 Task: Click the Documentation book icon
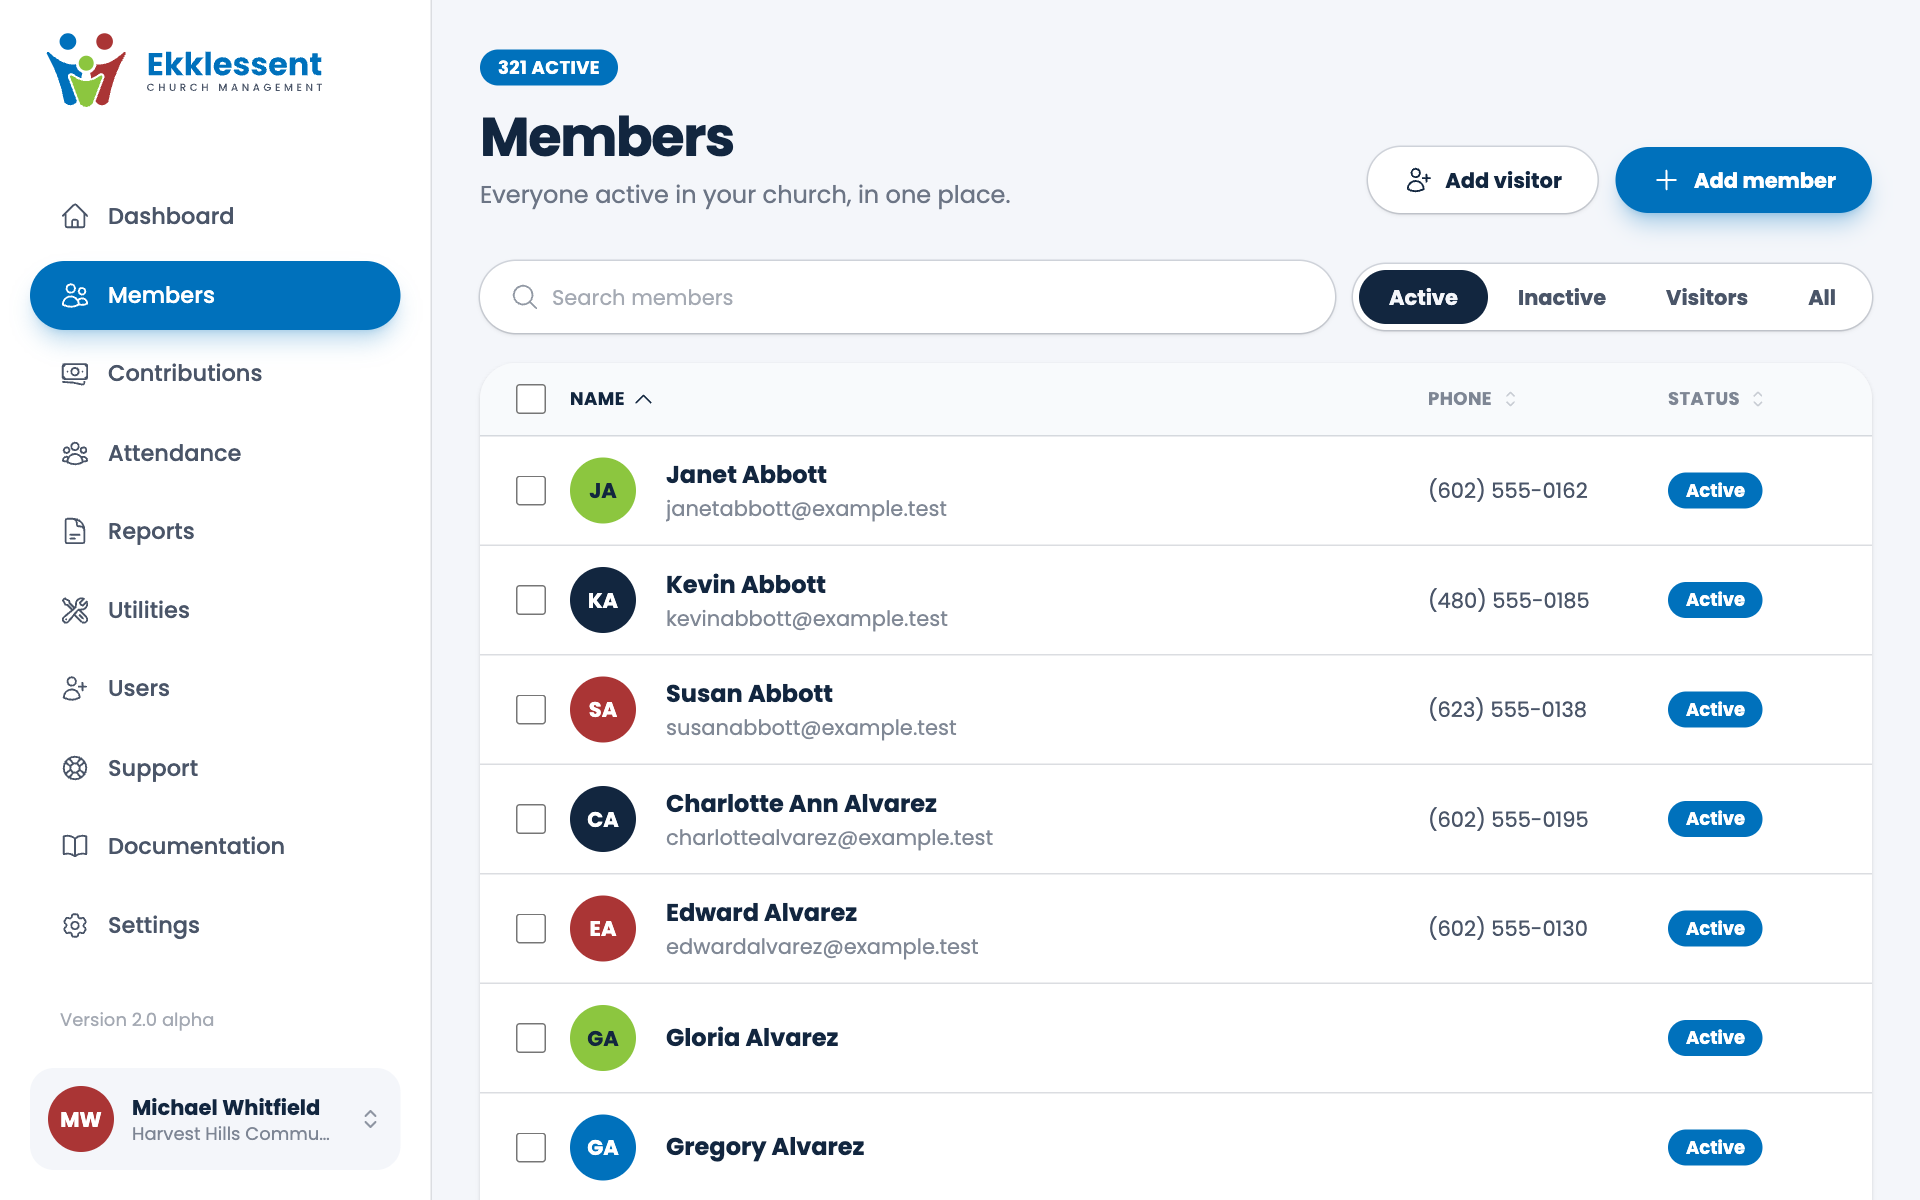click(75, 846)
